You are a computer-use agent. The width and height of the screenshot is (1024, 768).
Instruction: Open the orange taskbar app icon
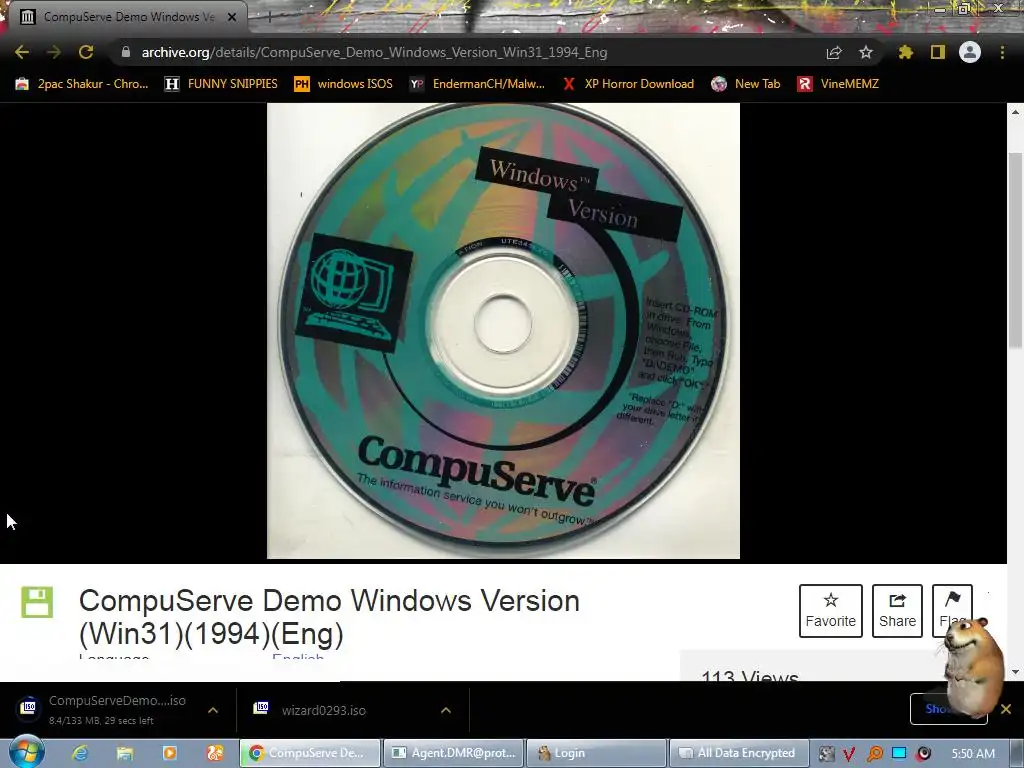tap(215, 753)
